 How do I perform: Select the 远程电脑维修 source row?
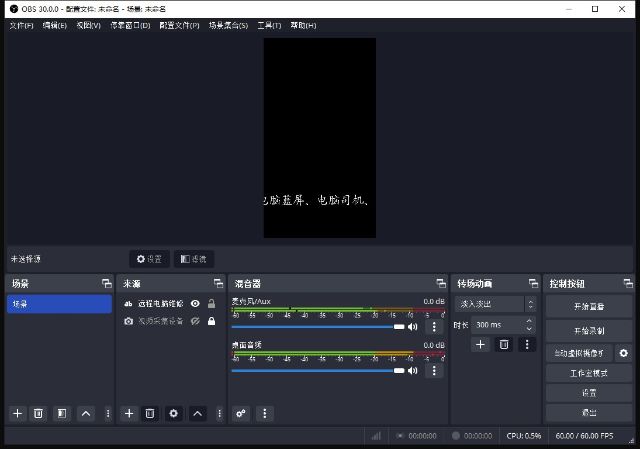[170, 303]
